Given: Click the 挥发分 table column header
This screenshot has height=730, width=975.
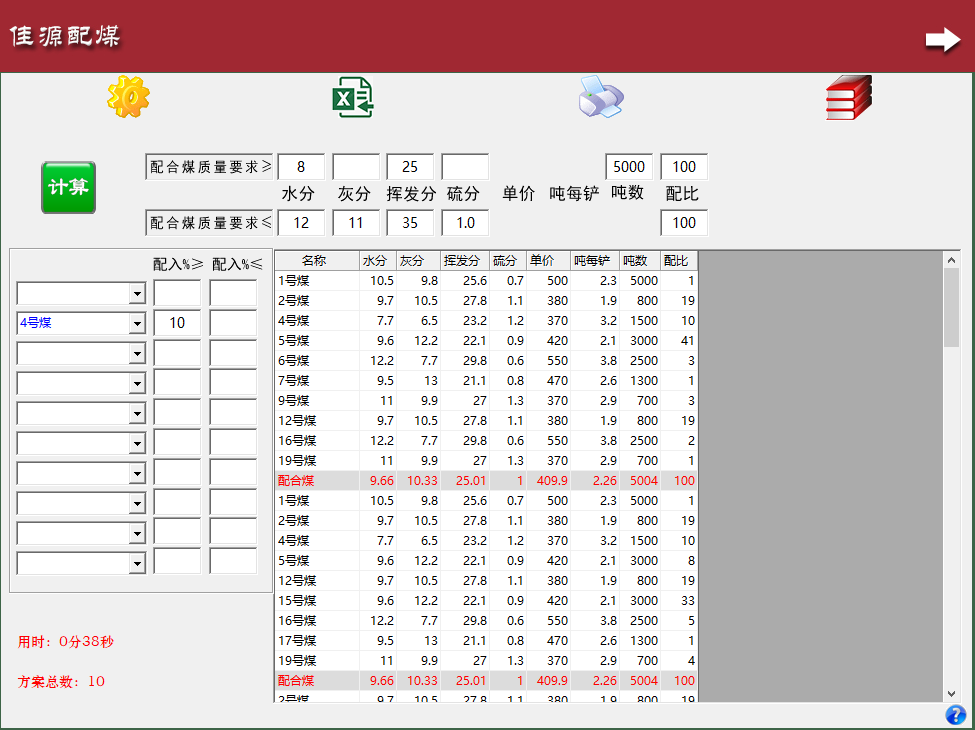Looking at the screenshot, I should tap(465, 261).
